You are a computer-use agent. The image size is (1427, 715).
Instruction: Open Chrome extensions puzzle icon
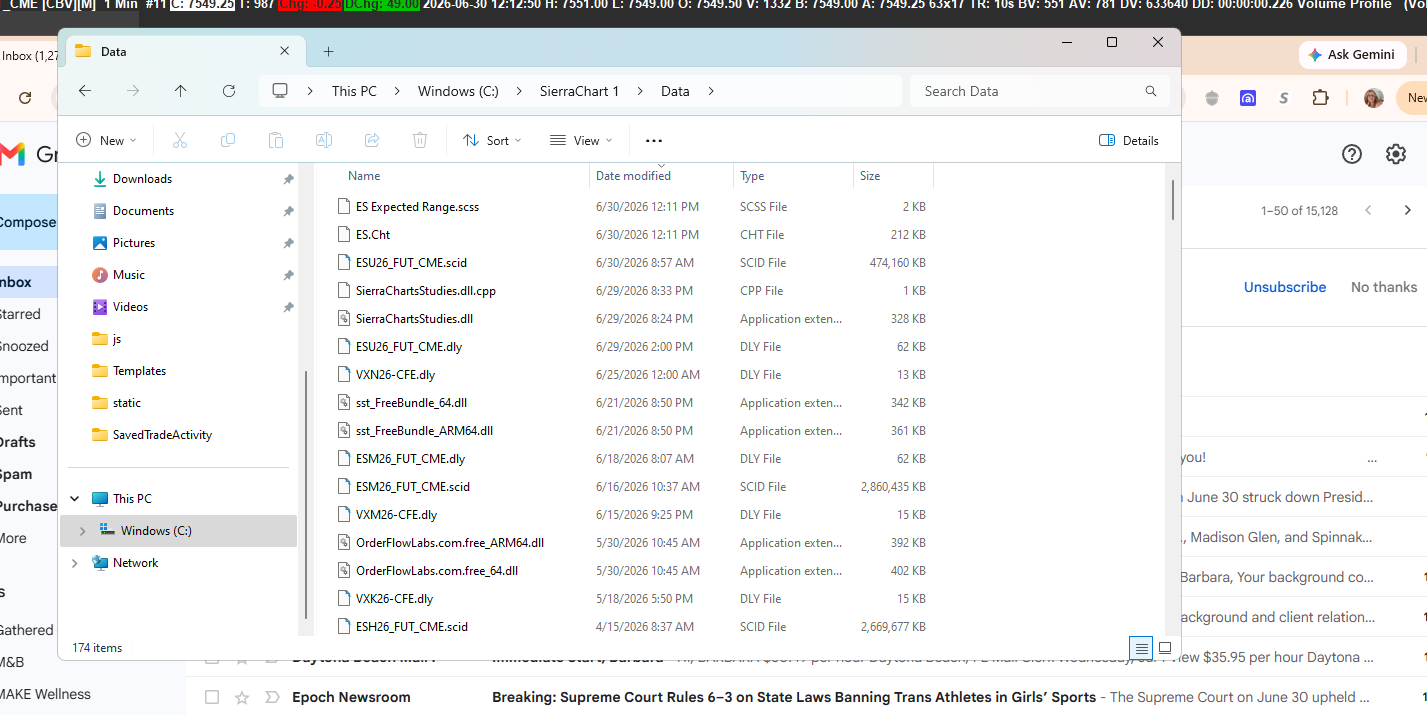1321,98
